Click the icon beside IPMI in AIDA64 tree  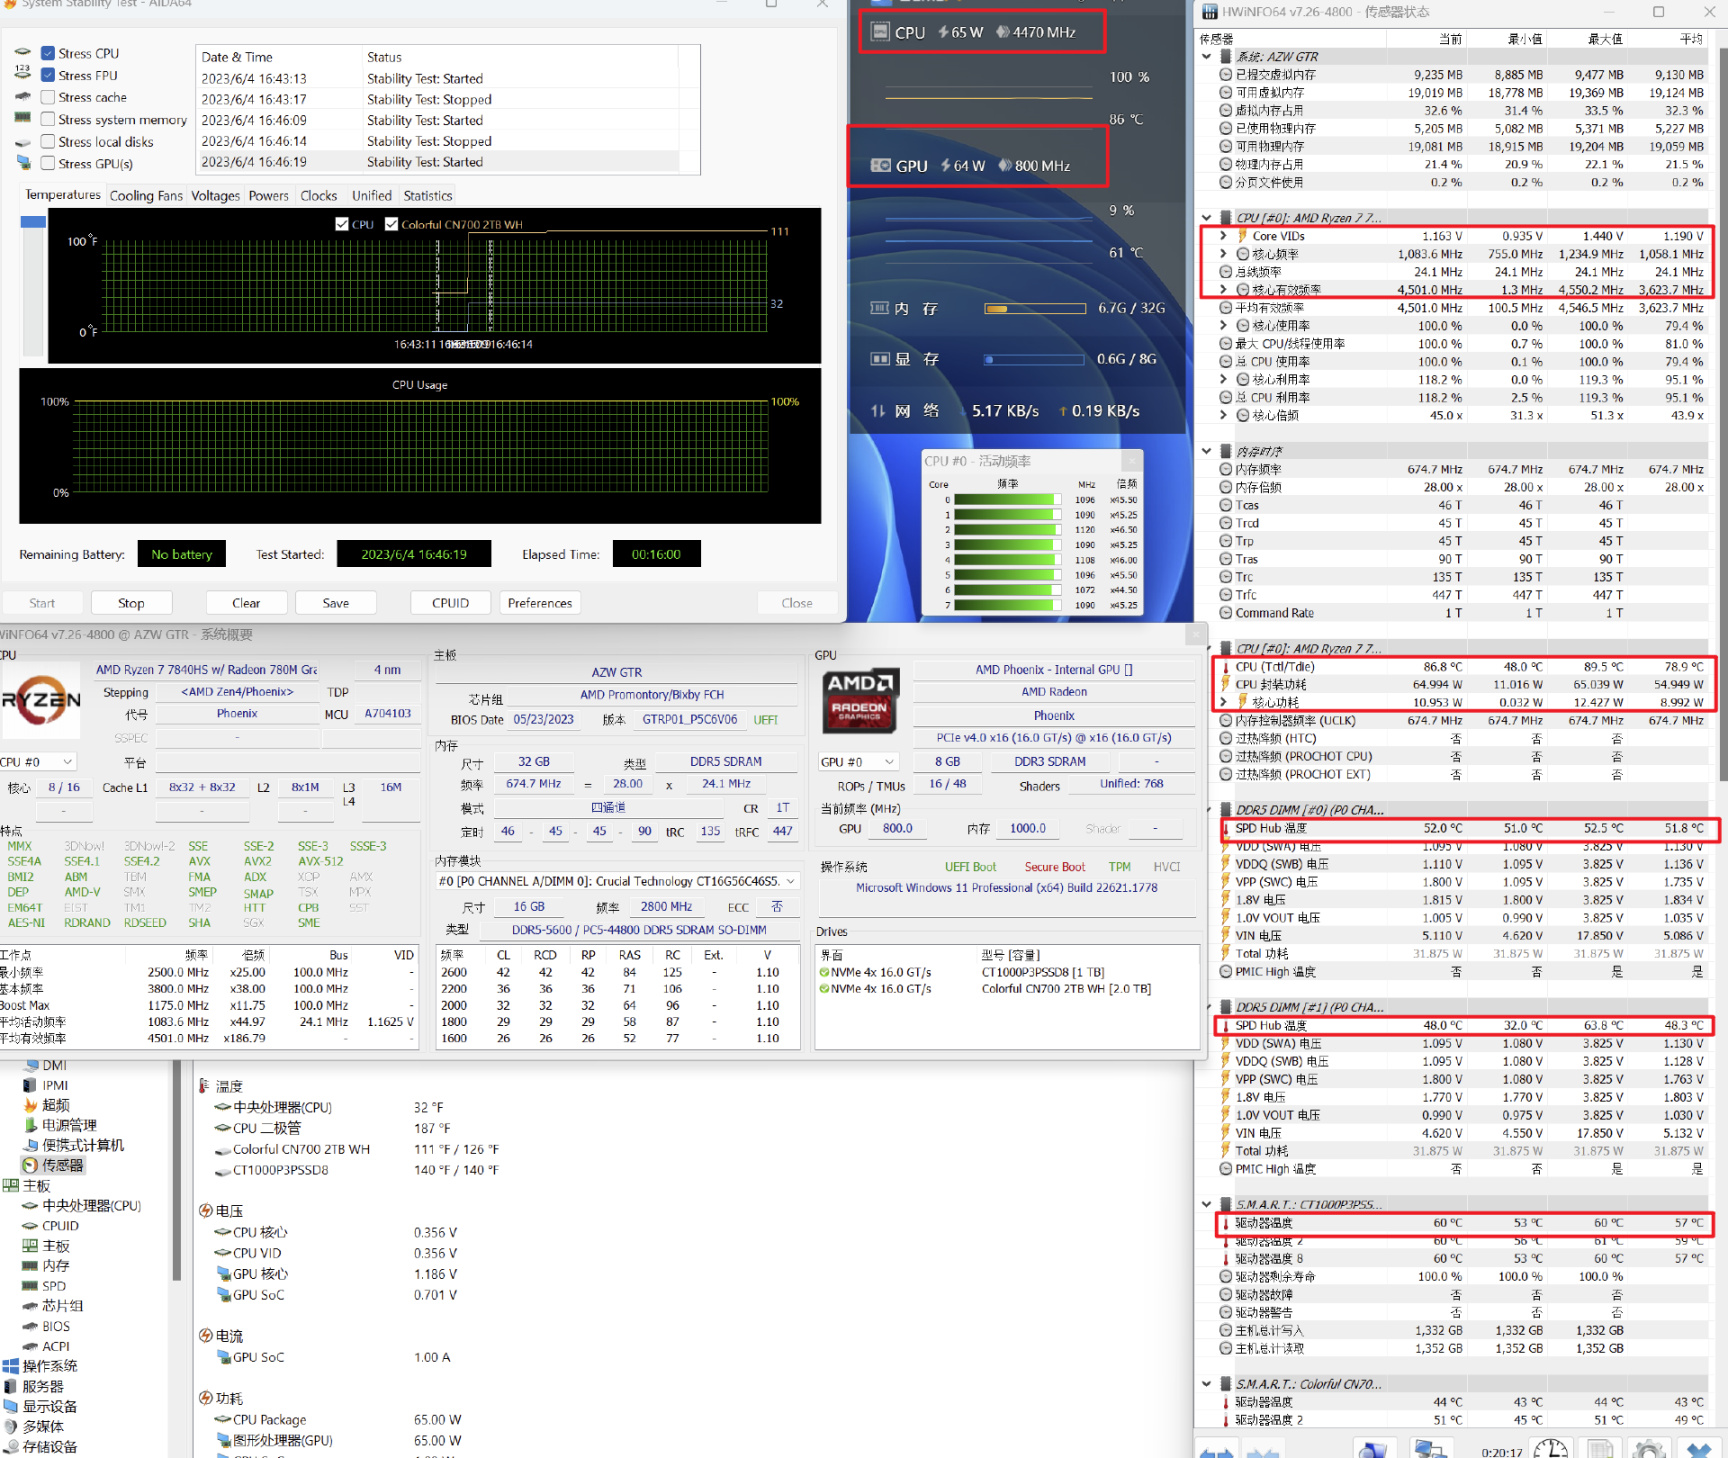pos(31,1085)
